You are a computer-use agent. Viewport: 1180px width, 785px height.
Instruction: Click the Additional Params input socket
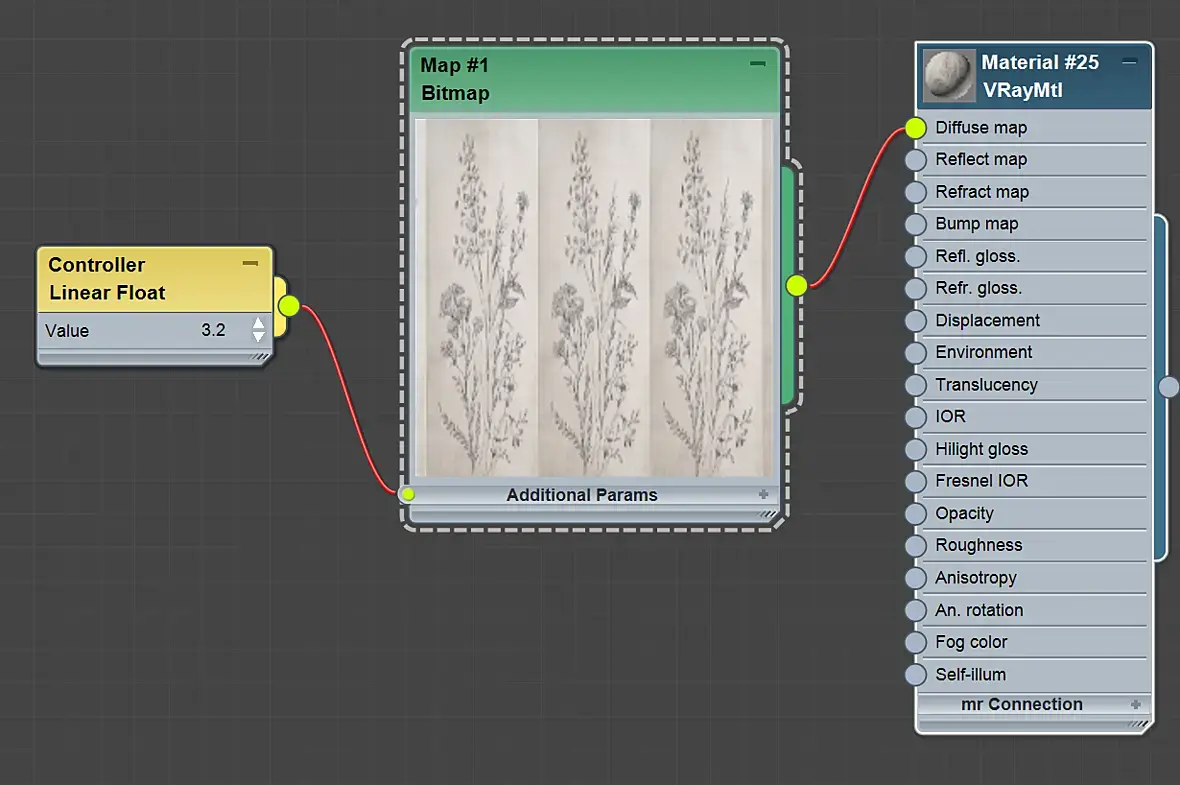pyautogui.click(x=408, y=494)
